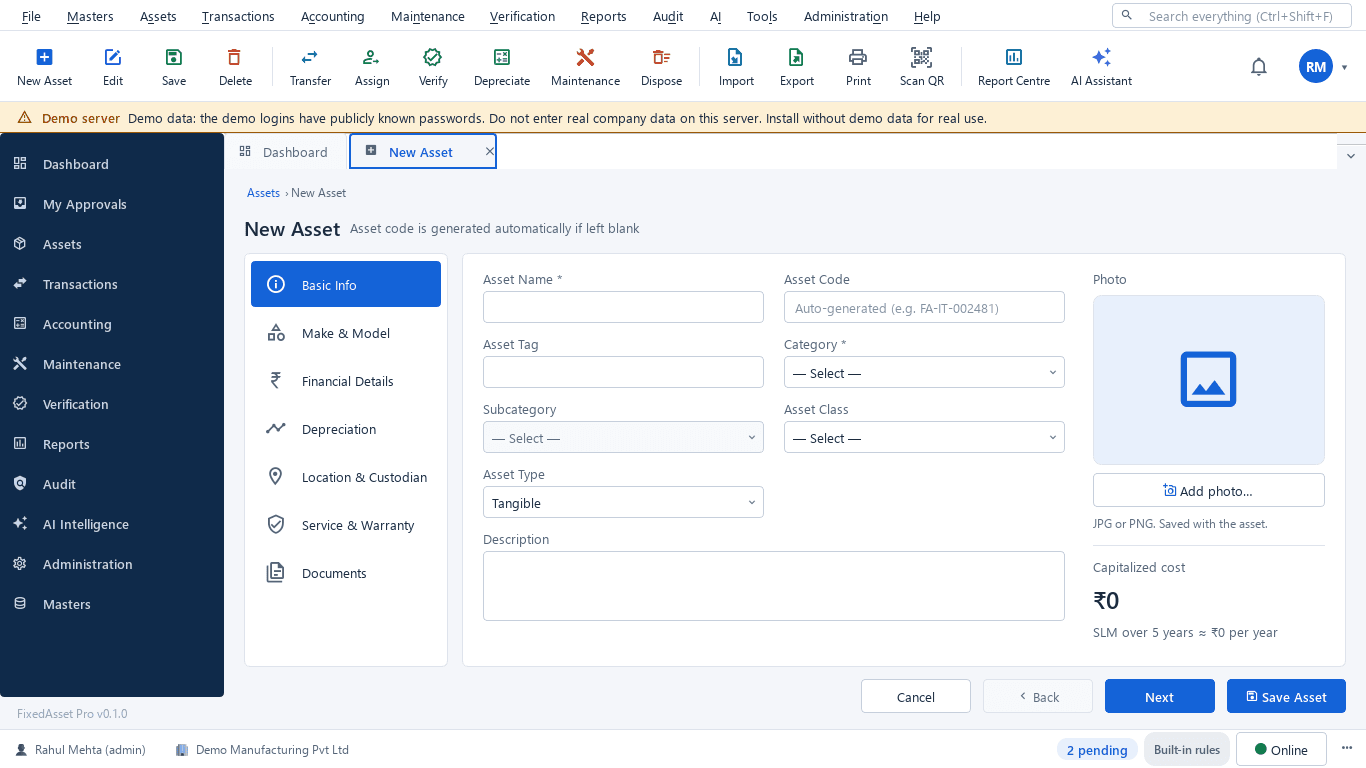Open the Verify toolbar icon
Viewport: 1366px width, 768px height.
pyautogui.click(x=433, y=67)
